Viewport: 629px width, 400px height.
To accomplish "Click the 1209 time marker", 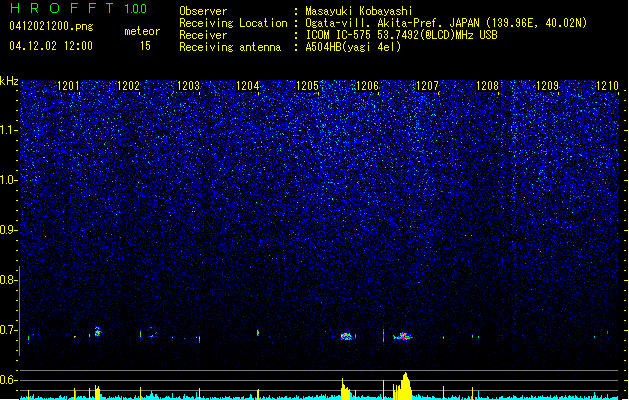I will click(x=547, y=86).
